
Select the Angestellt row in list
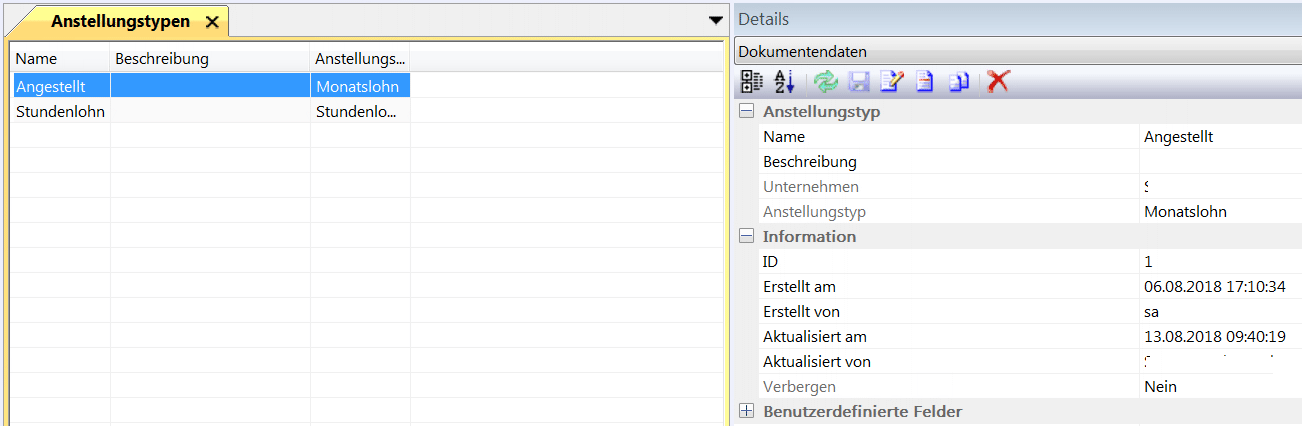[x=58, y=86]
